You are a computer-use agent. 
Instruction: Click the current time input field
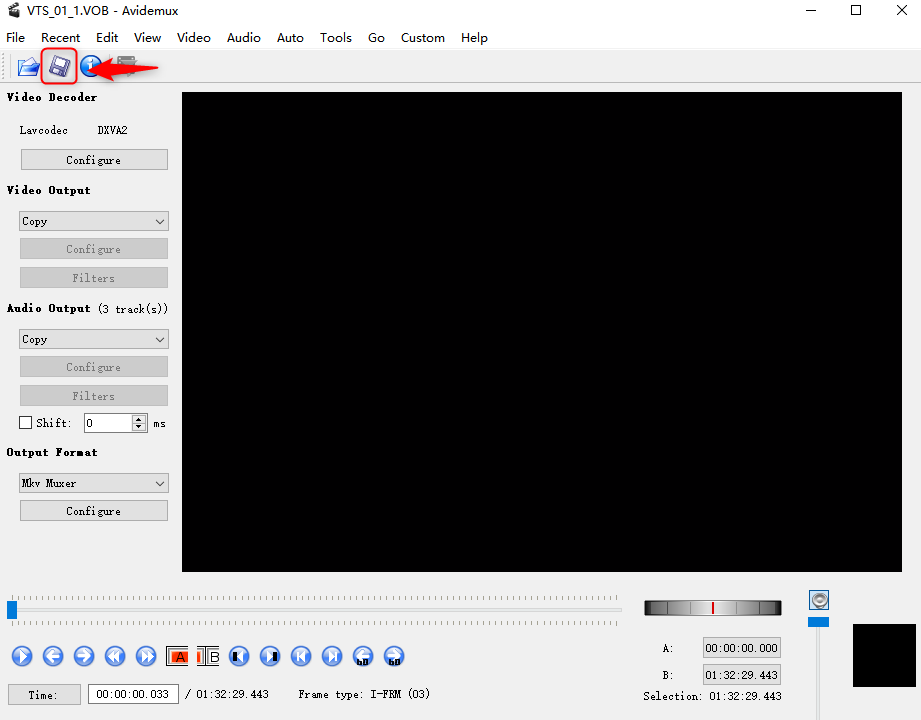[133, 694]
